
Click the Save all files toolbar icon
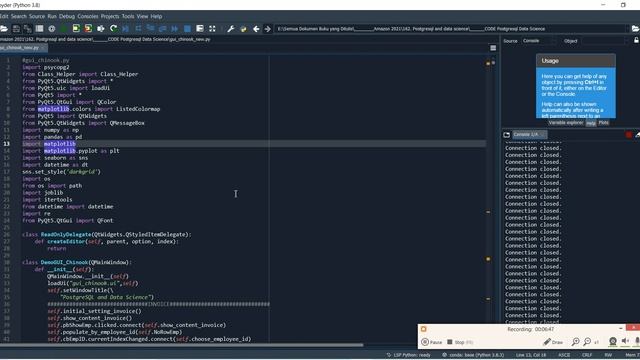(x=28, y=29)
